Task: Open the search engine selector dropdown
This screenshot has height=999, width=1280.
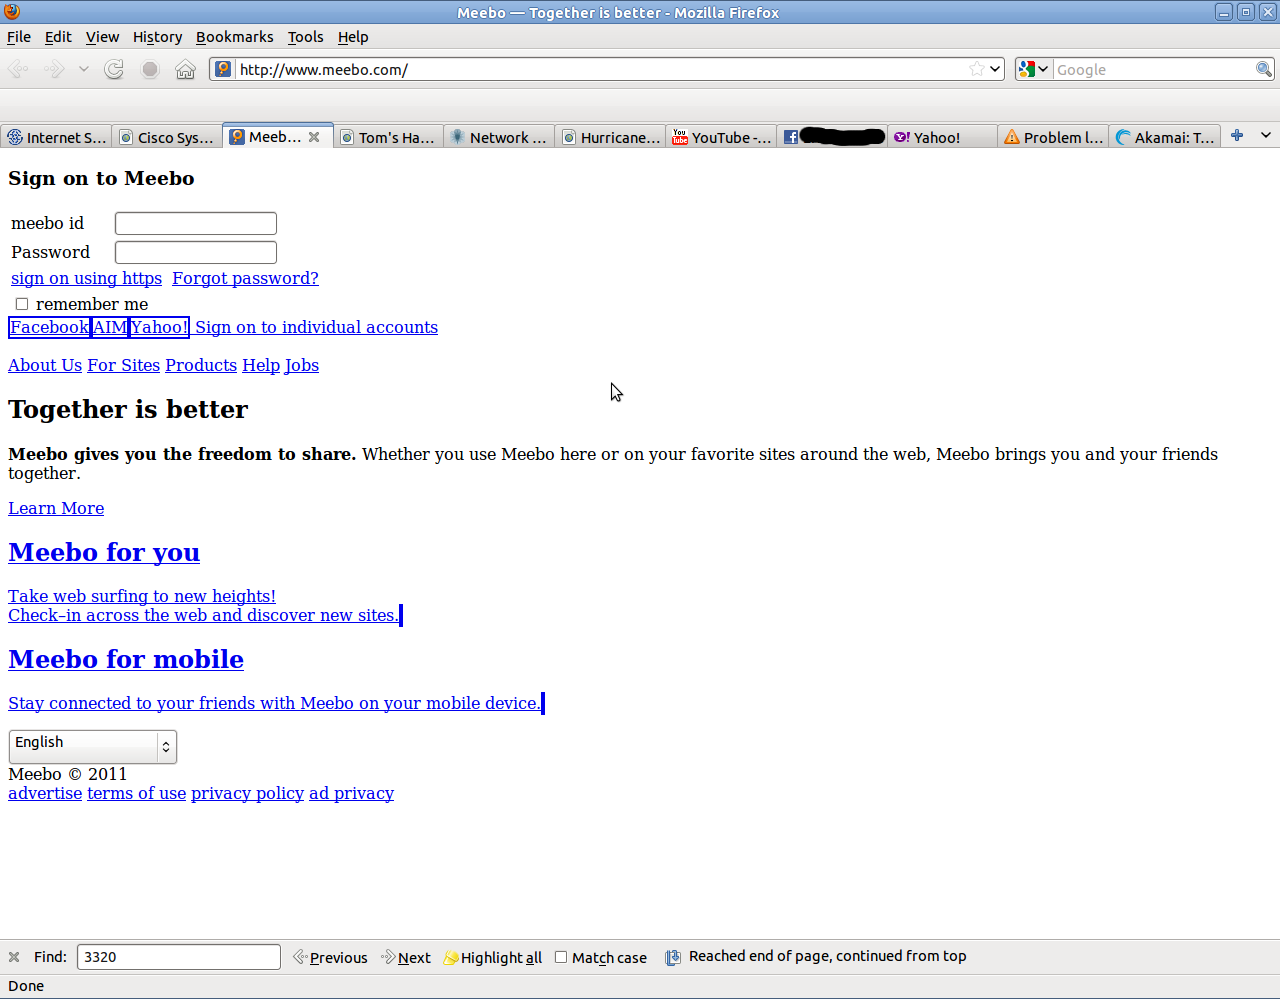Action: coord(1033,69)
